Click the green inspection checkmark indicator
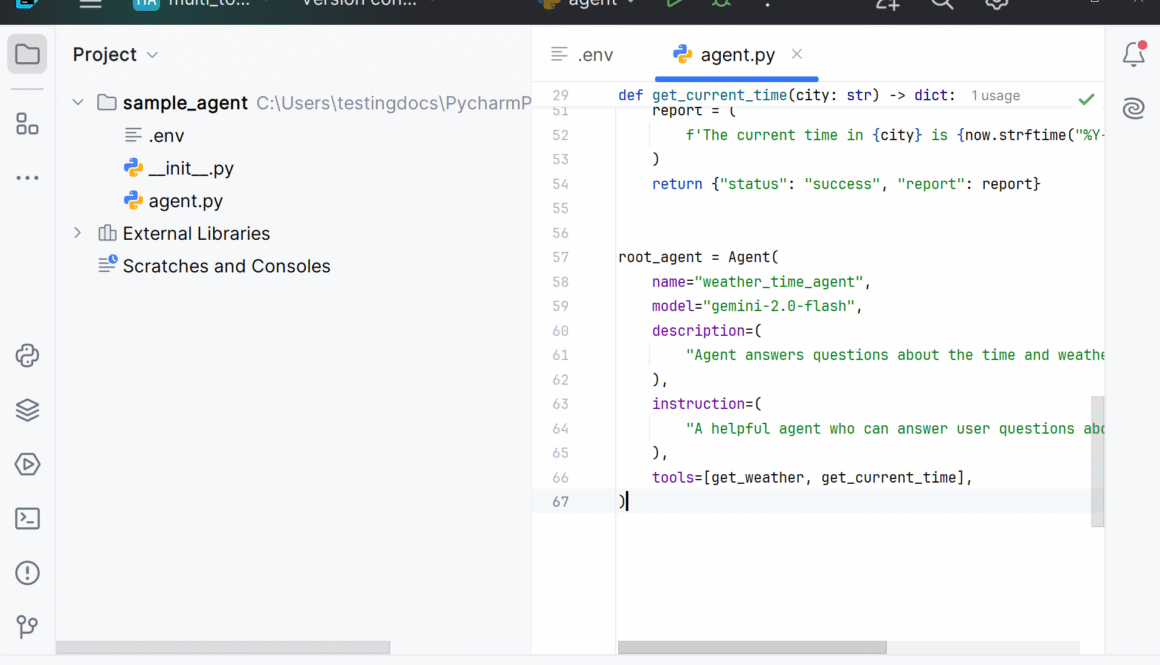Screen dimensions: 1160x665 tap(1087, 100)
